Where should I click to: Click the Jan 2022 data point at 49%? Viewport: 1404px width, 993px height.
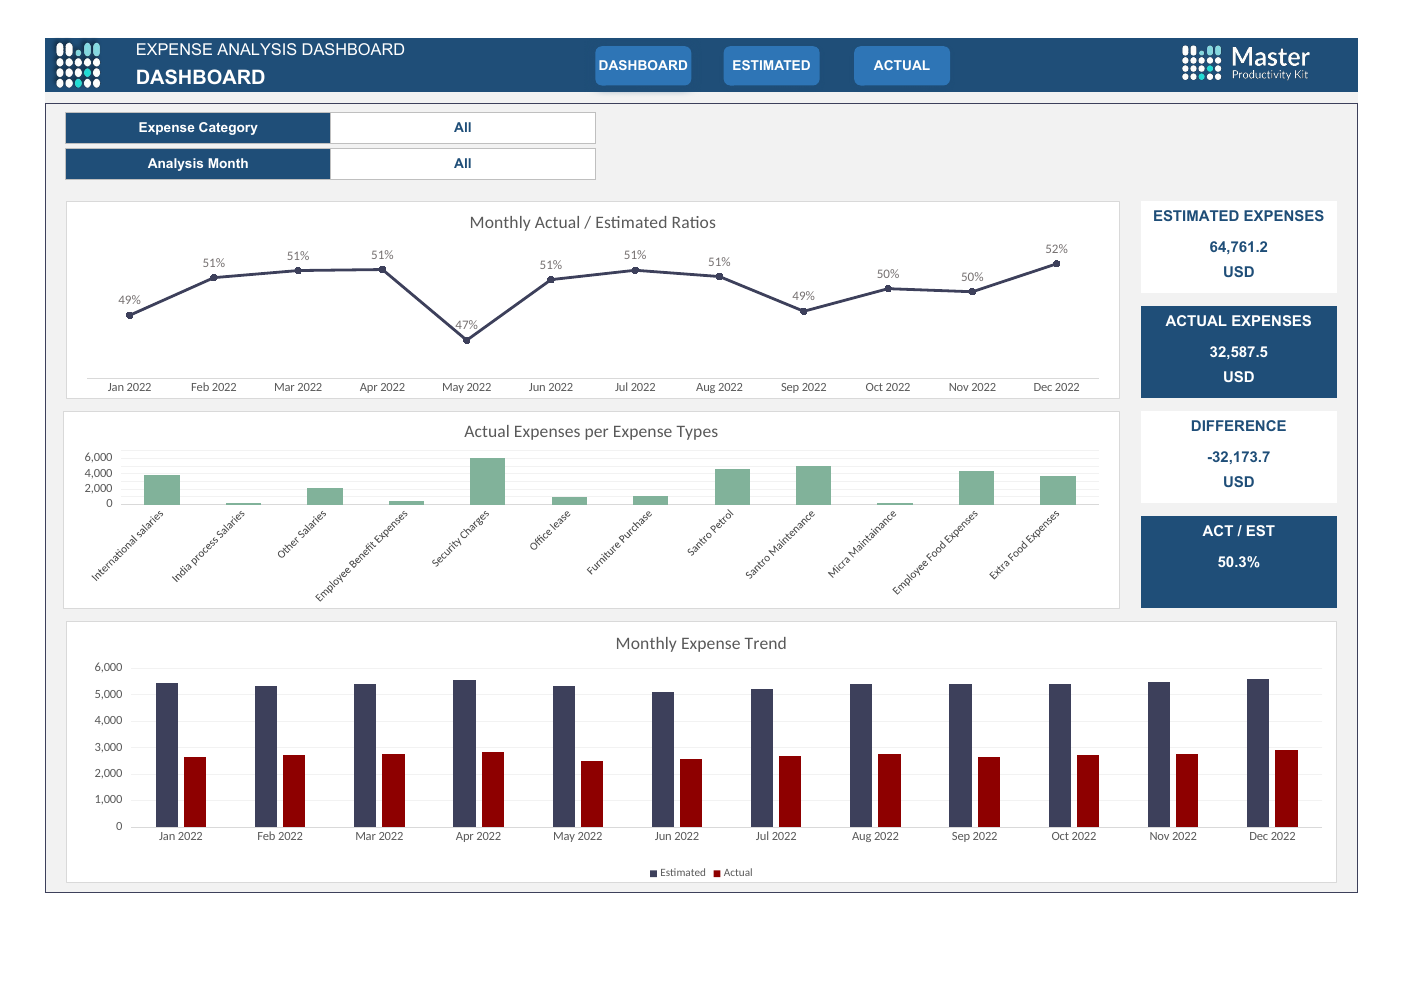(x=130, y=315)
